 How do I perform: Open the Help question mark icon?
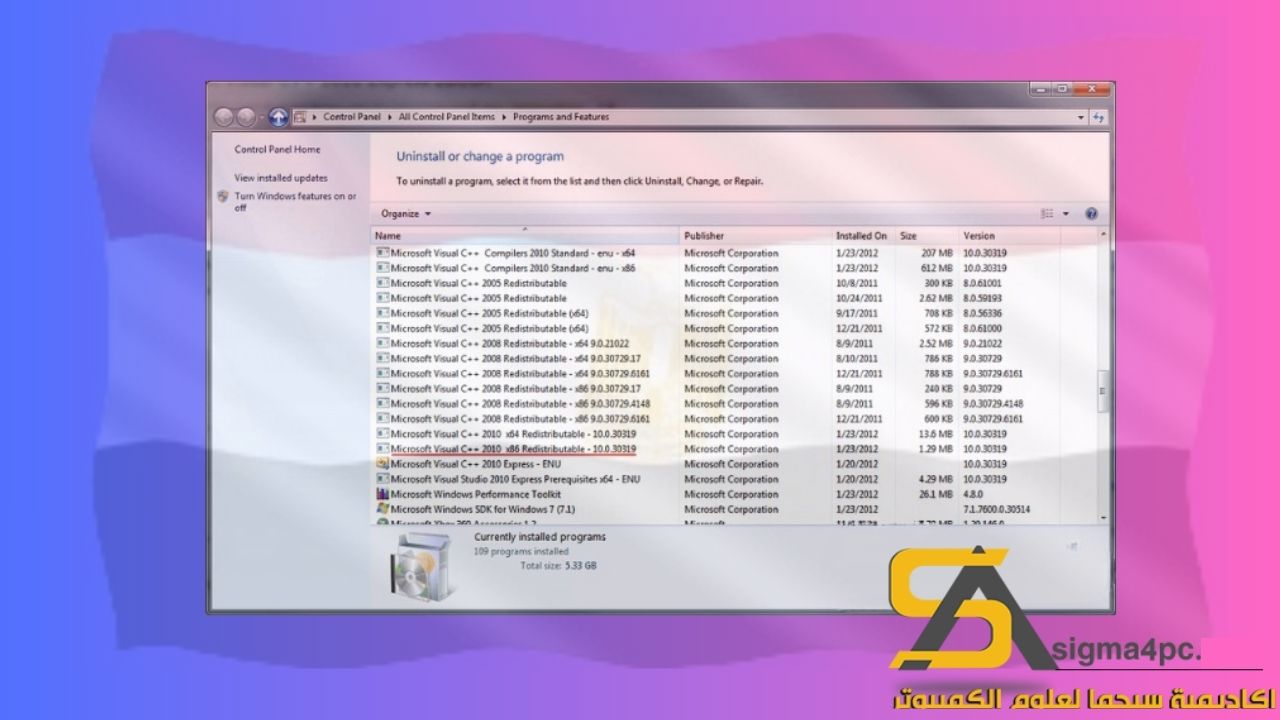click(1091, 214)
